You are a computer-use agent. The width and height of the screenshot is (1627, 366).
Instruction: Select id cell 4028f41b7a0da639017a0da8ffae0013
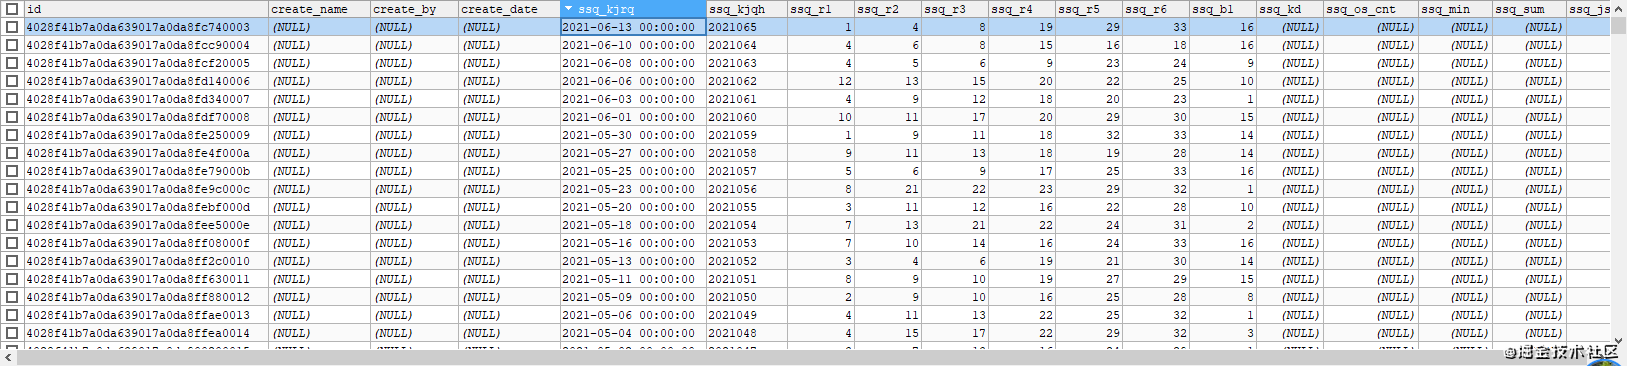tap(146, 315)
